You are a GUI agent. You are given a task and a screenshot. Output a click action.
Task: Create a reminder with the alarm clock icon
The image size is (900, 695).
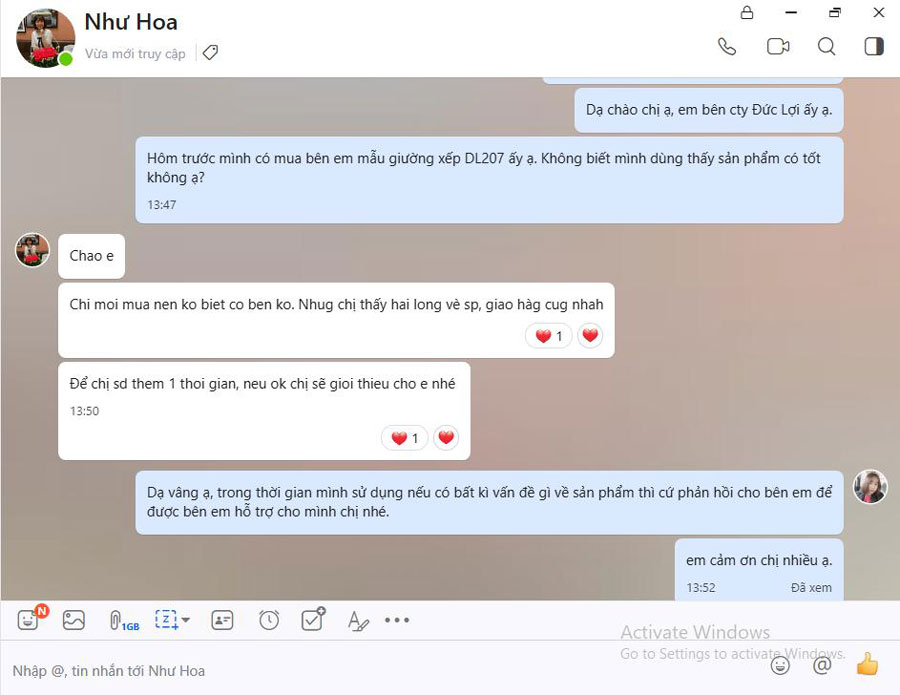pyautogui.click(x=269, y=620)
